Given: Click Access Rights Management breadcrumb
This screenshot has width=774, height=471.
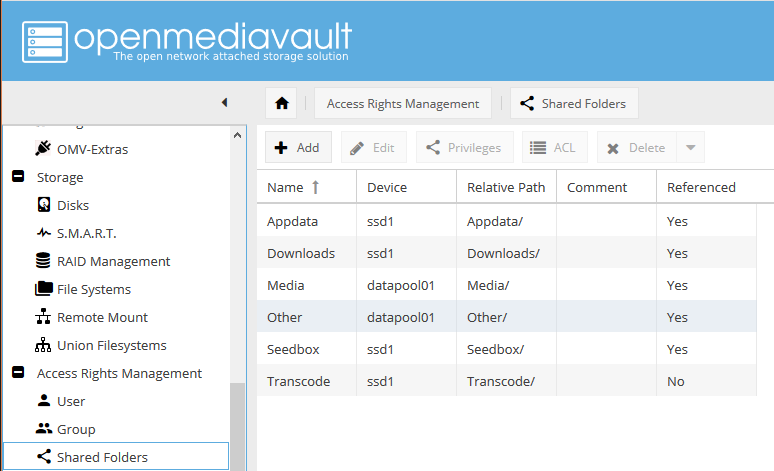Looking at the screenshot, I should [x=403, y=103].
